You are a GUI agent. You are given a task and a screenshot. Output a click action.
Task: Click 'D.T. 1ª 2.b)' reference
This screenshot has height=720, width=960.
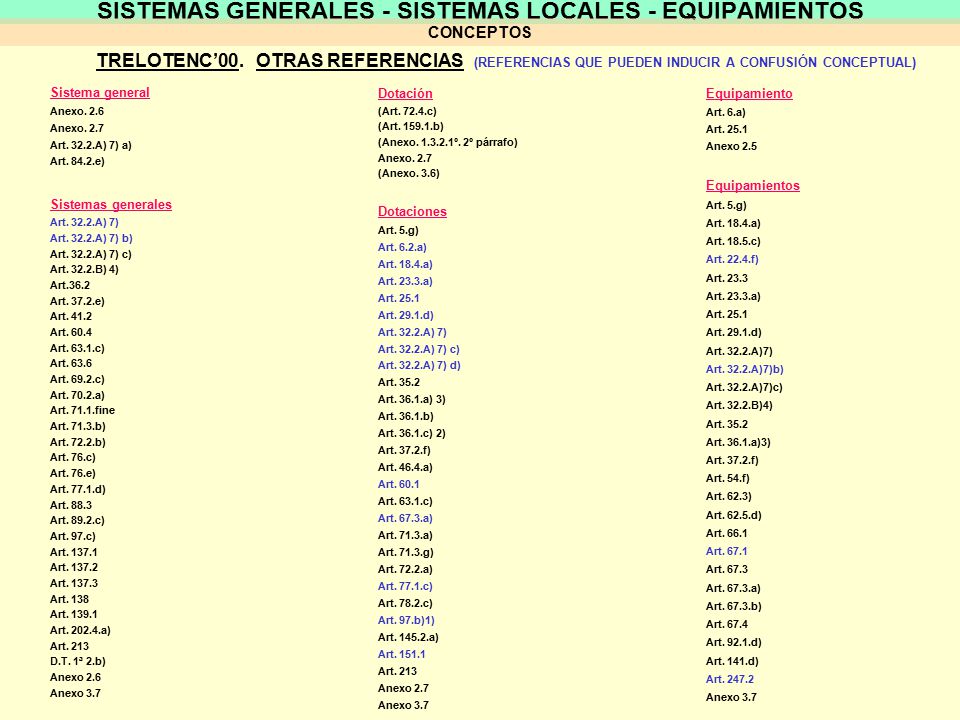(x=78, y=661)
